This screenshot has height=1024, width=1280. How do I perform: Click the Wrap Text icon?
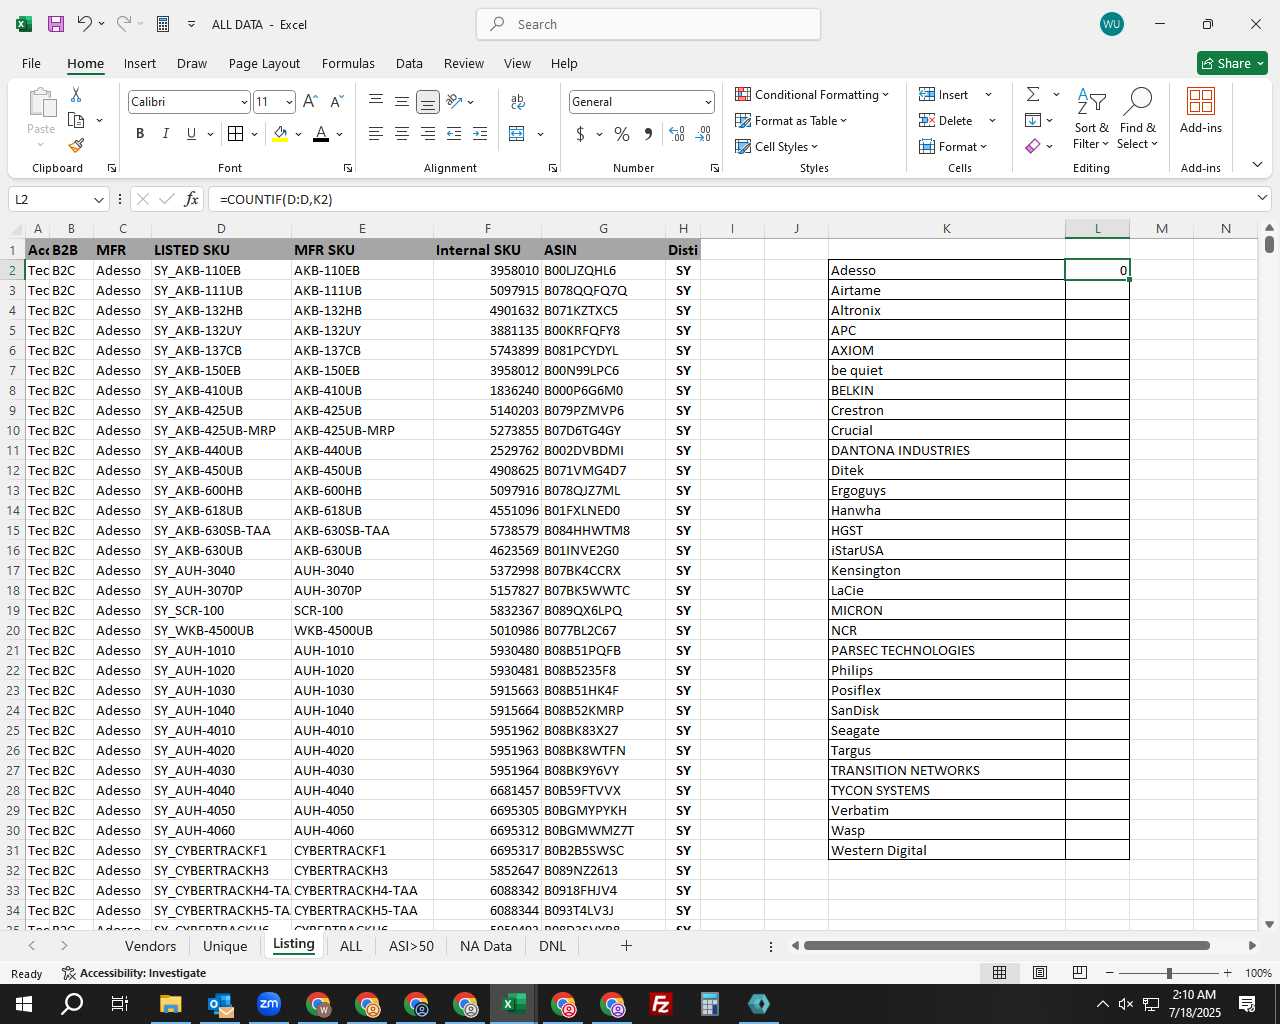[x=518, y=102]
